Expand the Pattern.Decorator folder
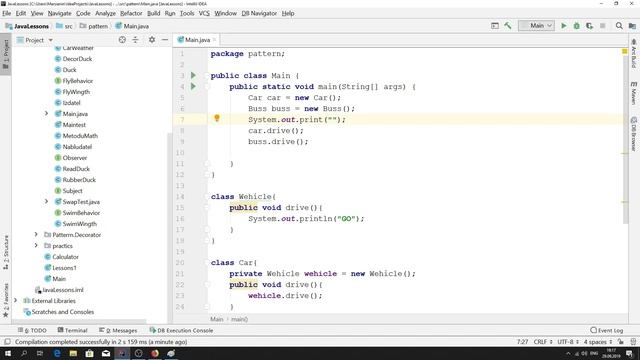 pyautogui.click(x=36, y=235)
